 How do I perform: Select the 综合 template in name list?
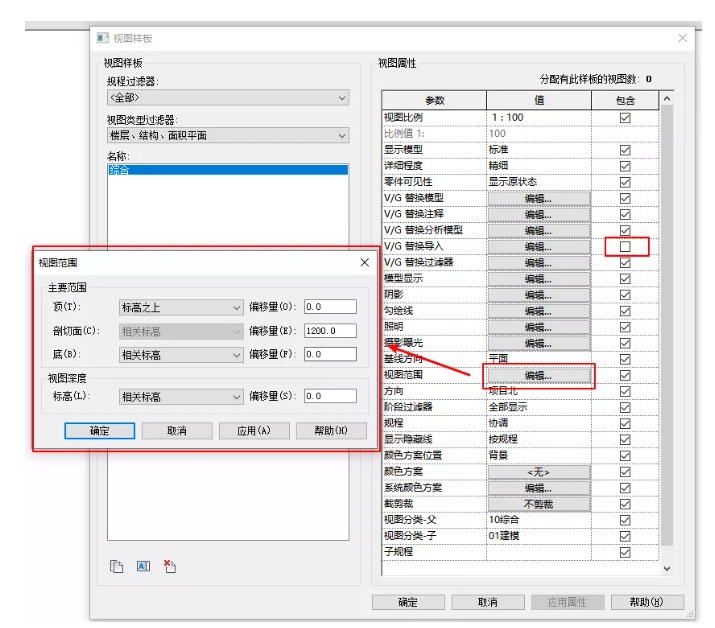228,170
